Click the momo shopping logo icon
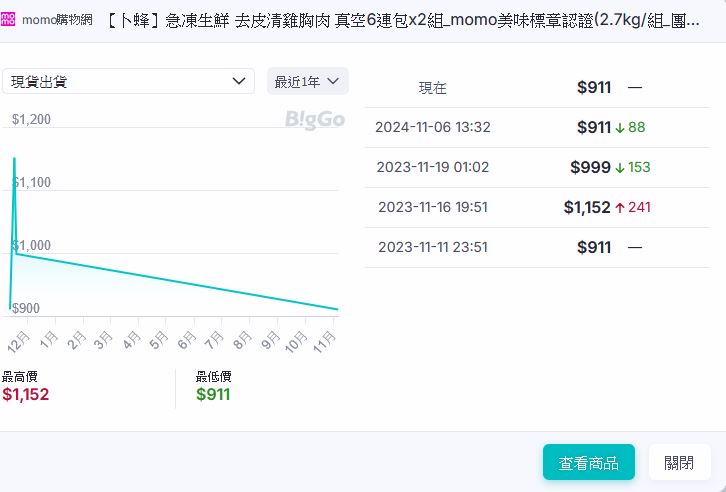Image resolution: width=726 pixels, height=492 pixels. click(8, 19)
